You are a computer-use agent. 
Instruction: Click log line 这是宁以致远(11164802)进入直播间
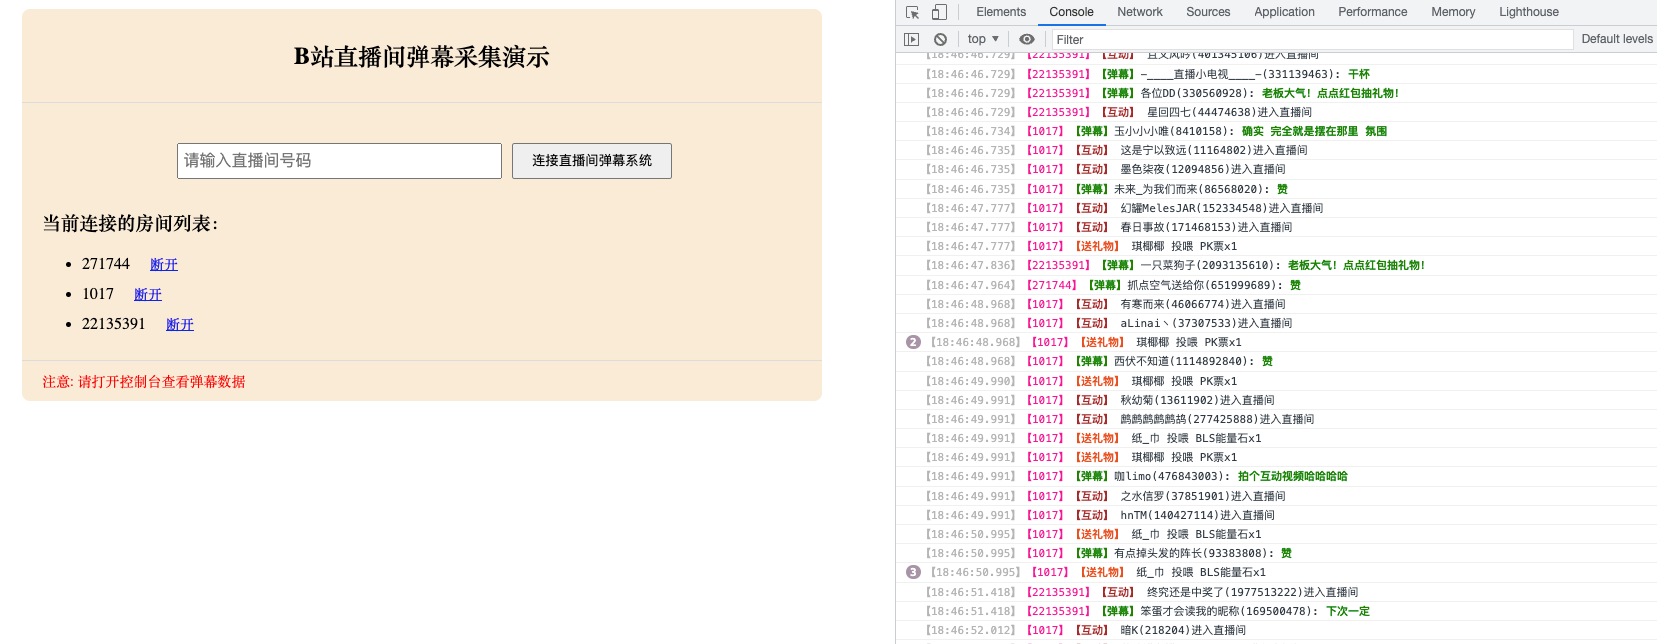tap(1276, 150)
